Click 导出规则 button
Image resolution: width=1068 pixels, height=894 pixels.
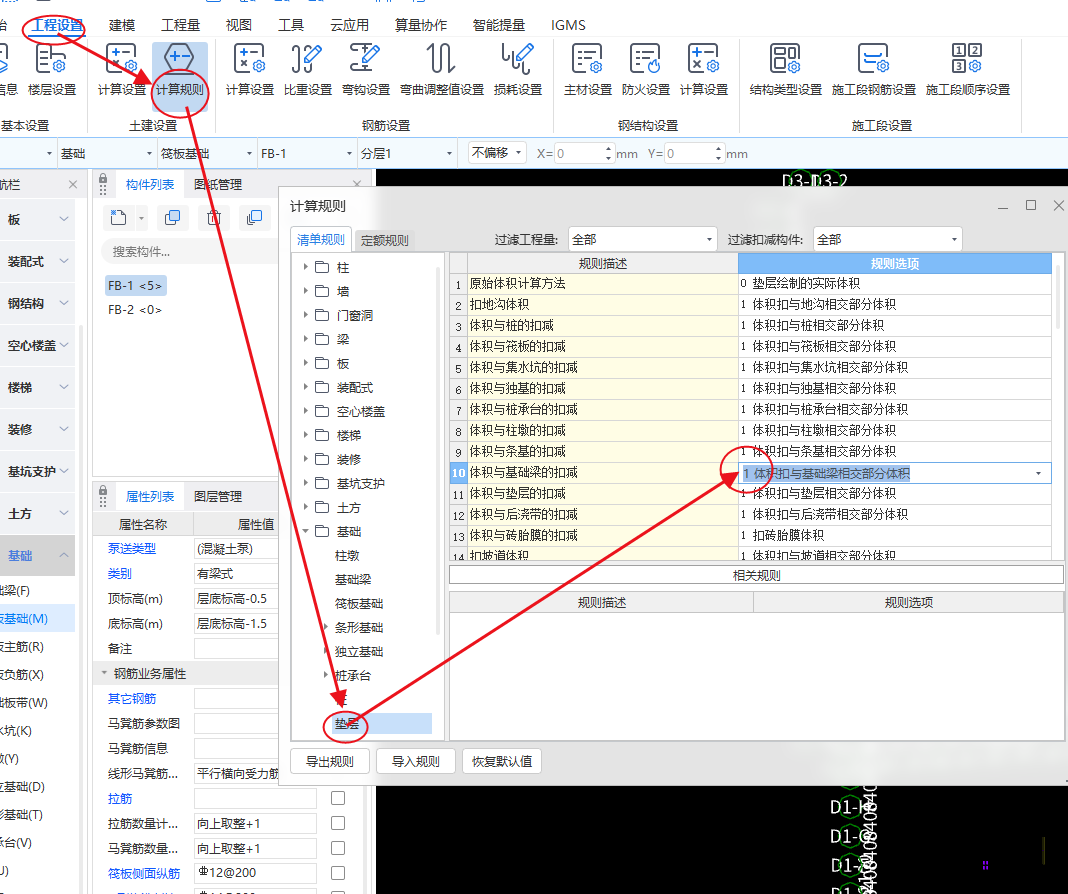(330, 761)
